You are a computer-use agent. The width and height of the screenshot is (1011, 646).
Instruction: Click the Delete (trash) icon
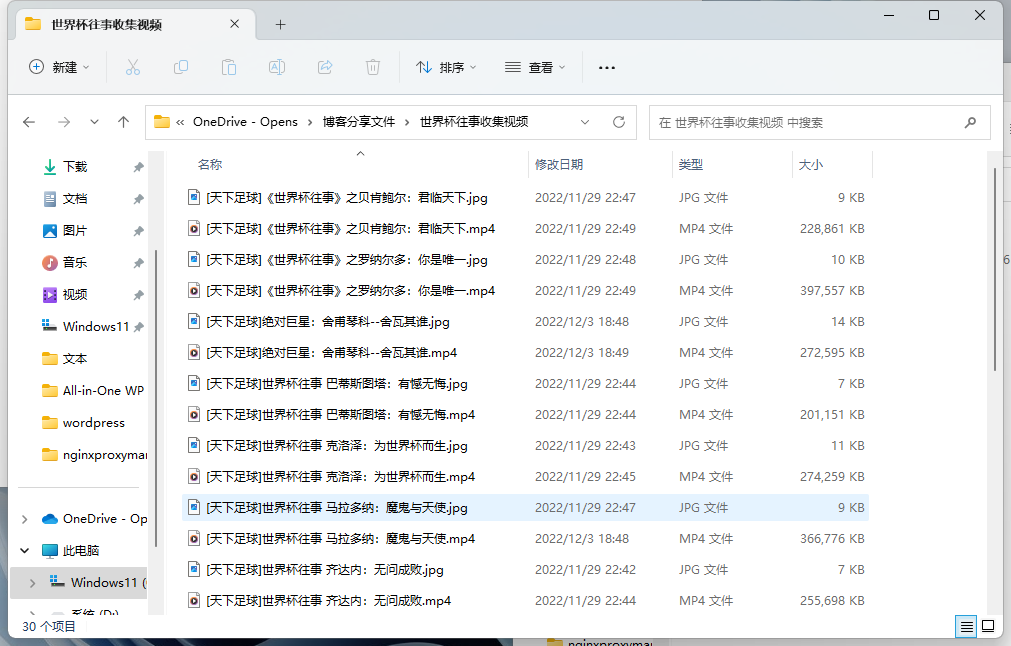coord(371,67)
